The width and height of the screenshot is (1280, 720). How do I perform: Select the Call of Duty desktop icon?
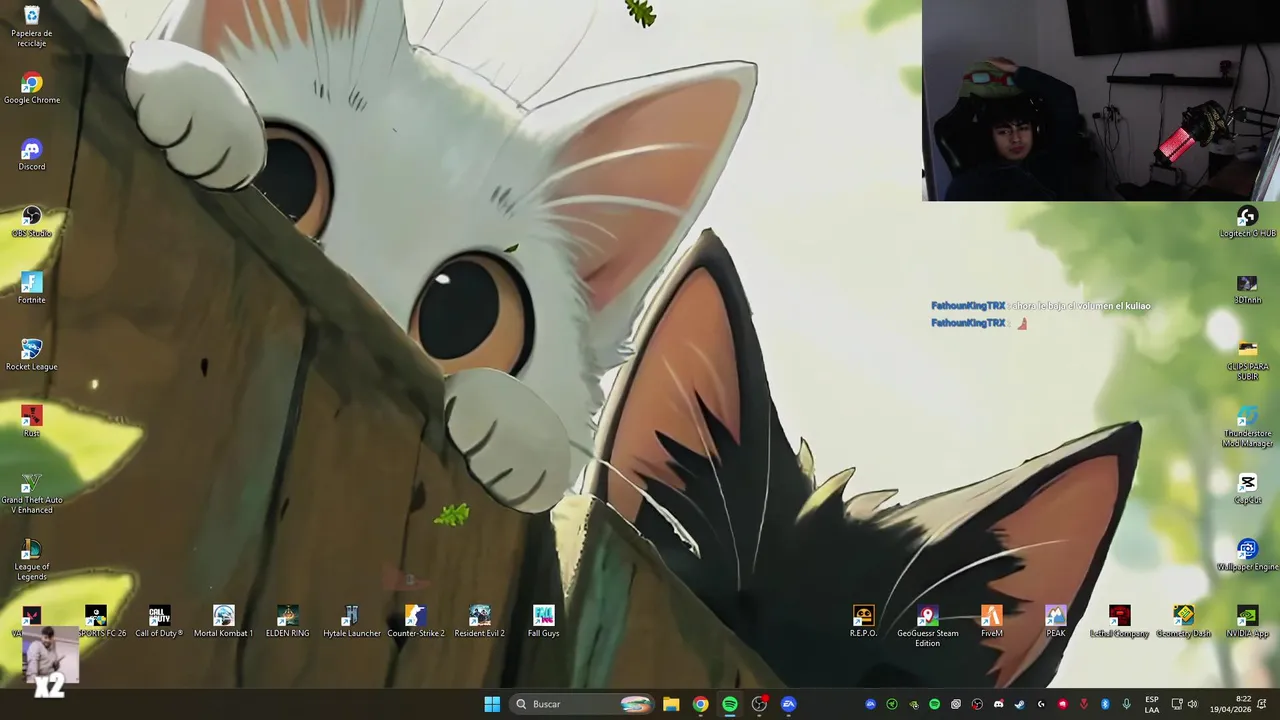click(159, 622)
